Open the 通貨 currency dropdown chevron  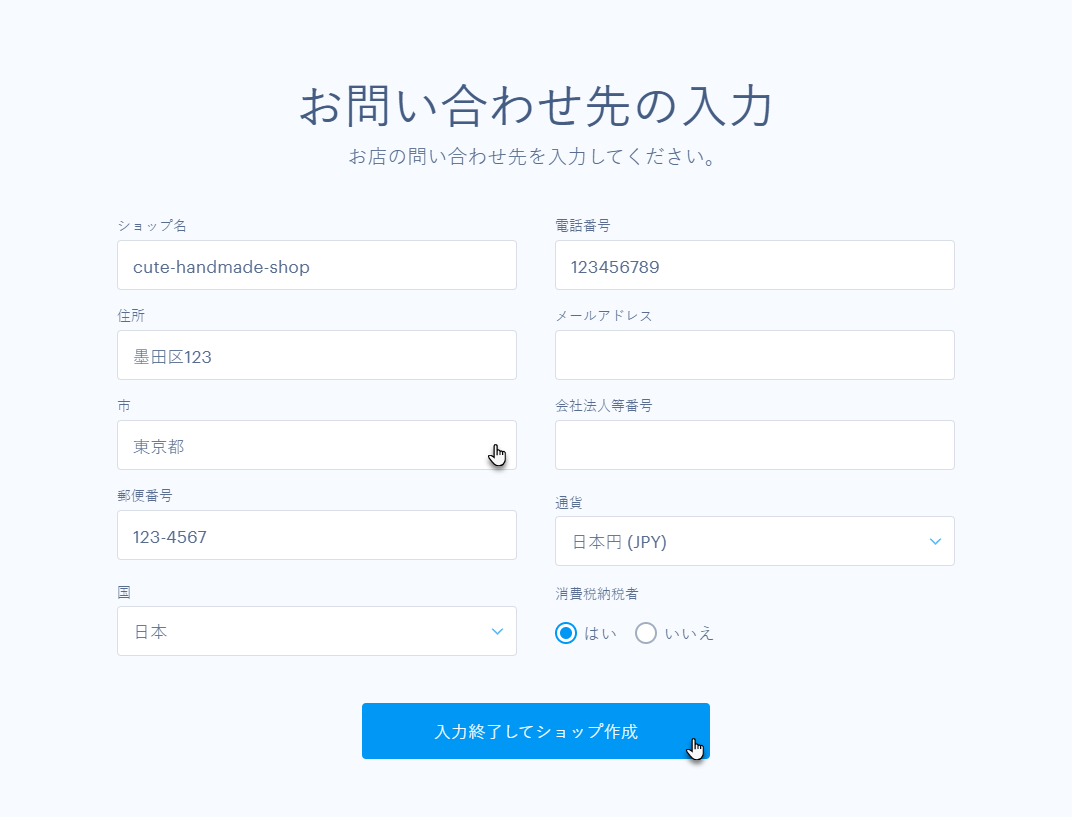pos(937,541)
